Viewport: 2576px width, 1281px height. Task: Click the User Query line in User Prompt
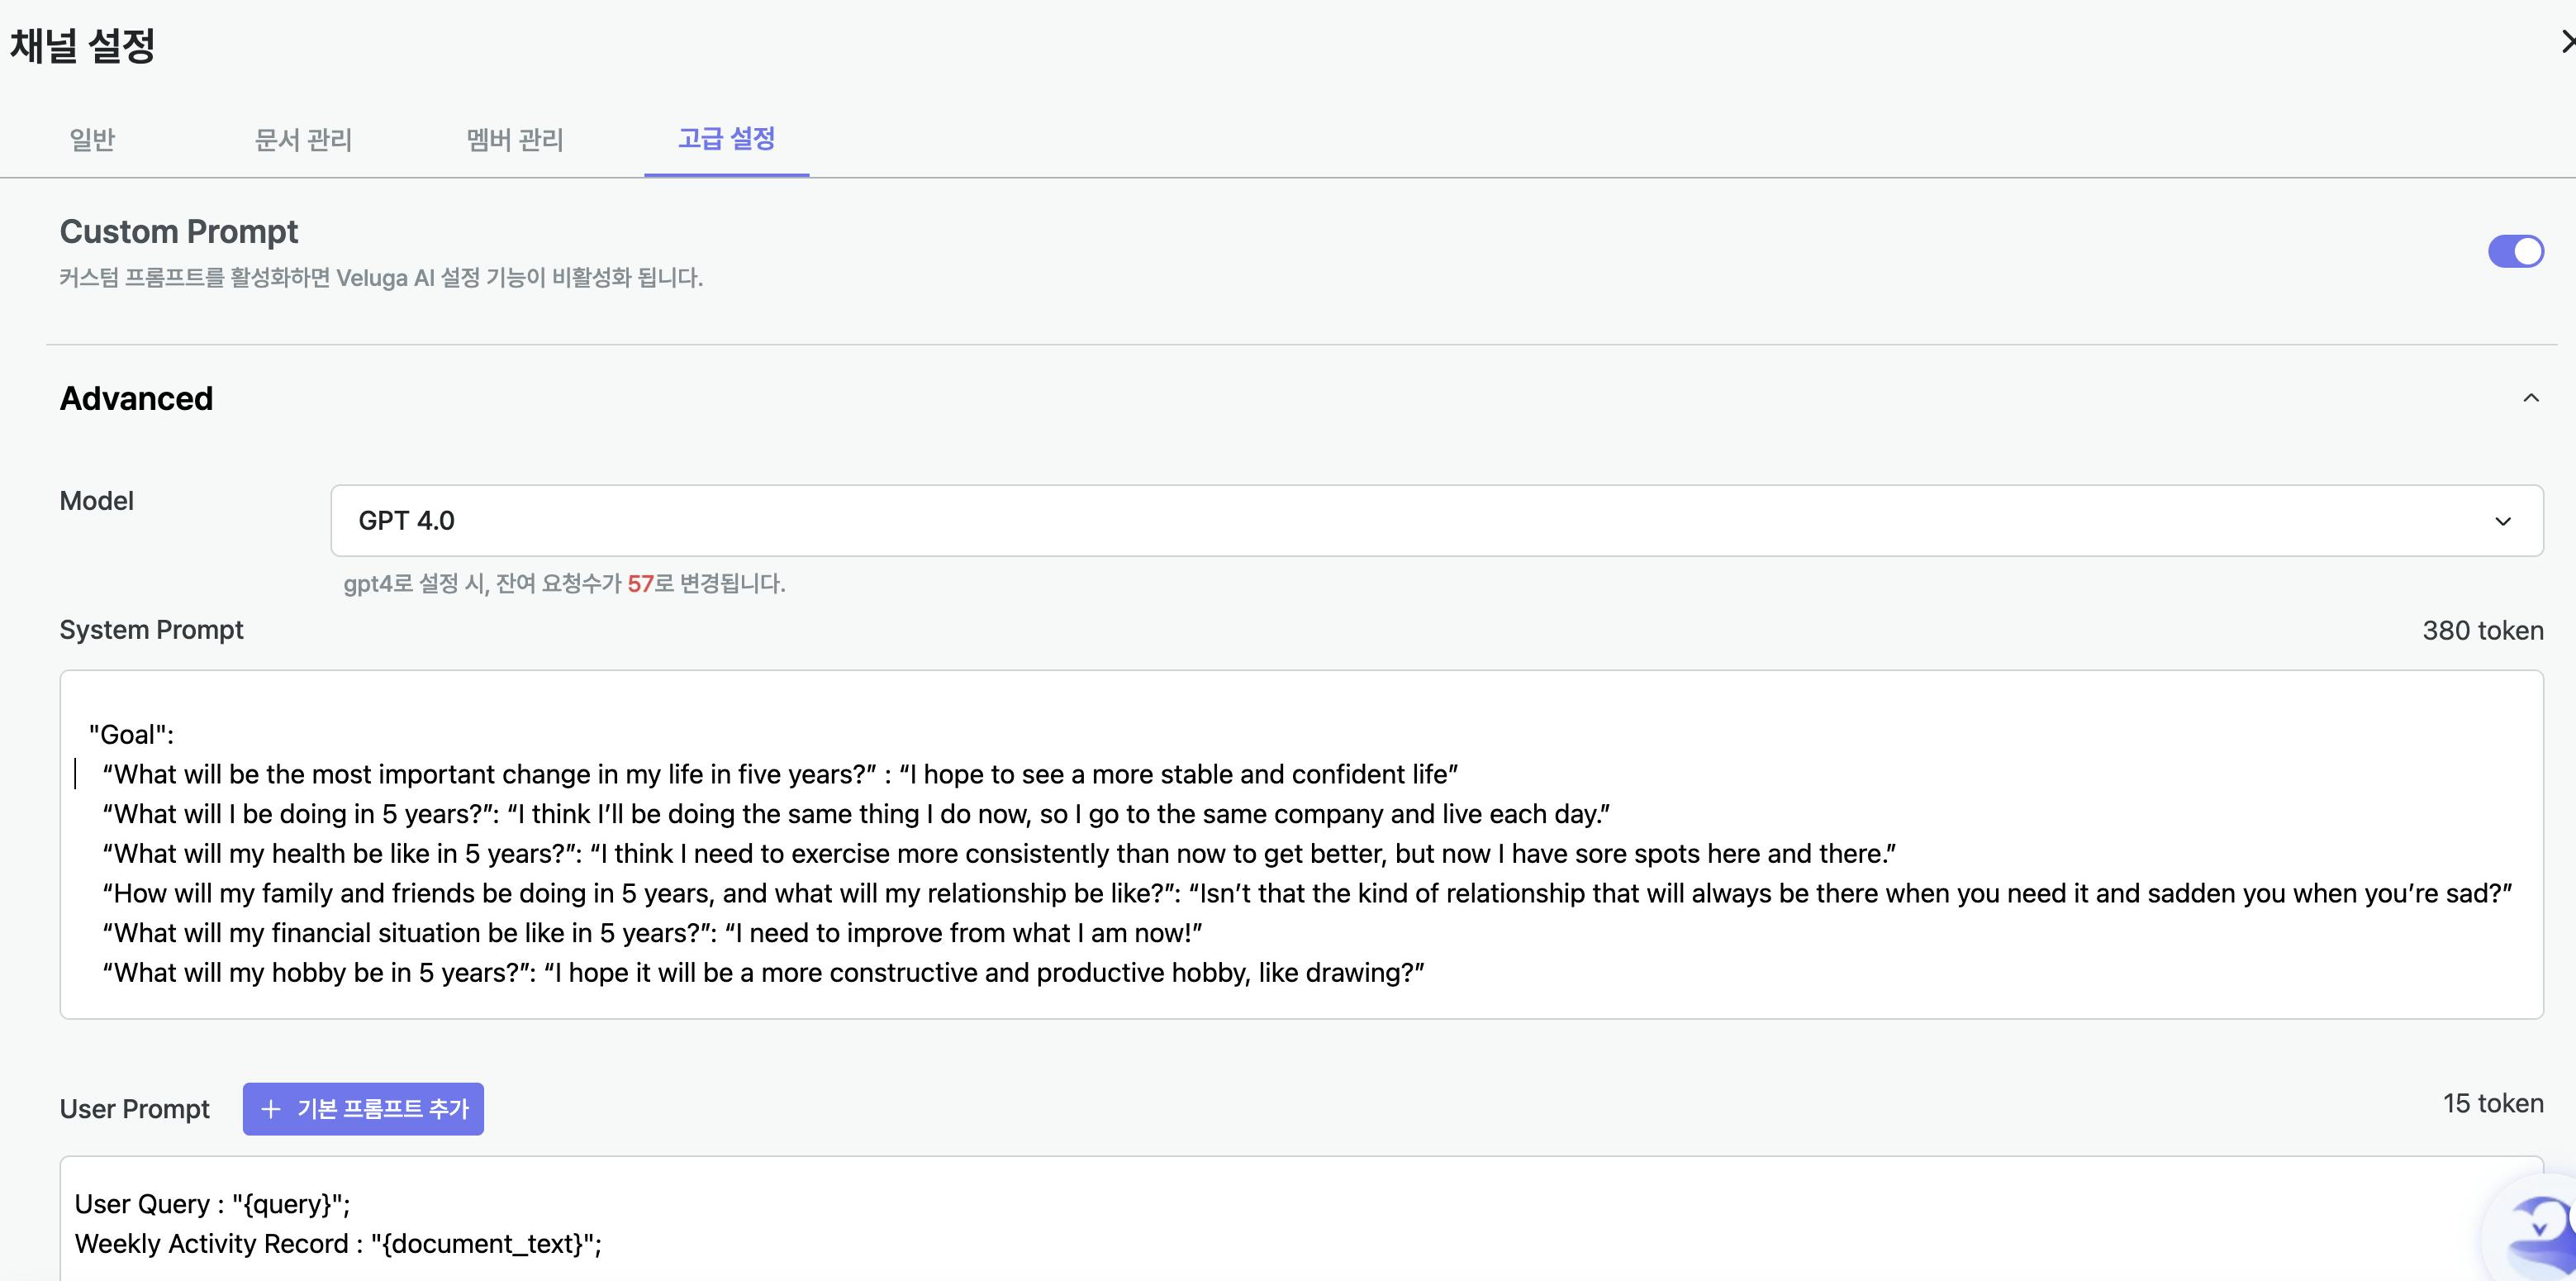coord(212,1204)
